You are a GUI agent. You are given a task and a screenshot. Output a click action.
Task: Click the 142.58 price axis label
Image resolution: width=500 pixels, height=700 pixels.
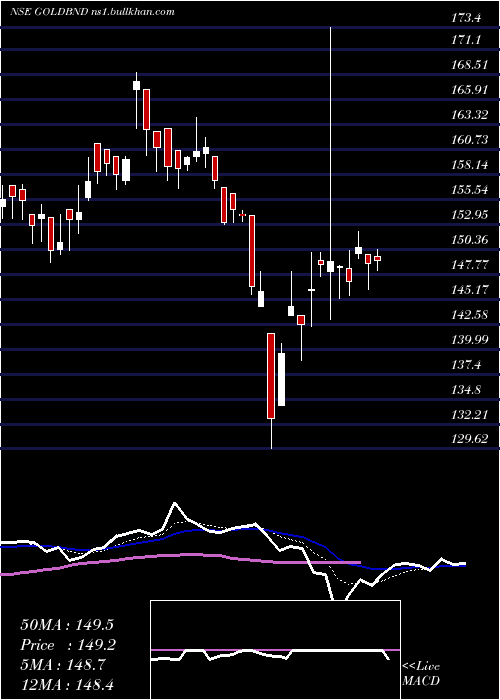469,315
